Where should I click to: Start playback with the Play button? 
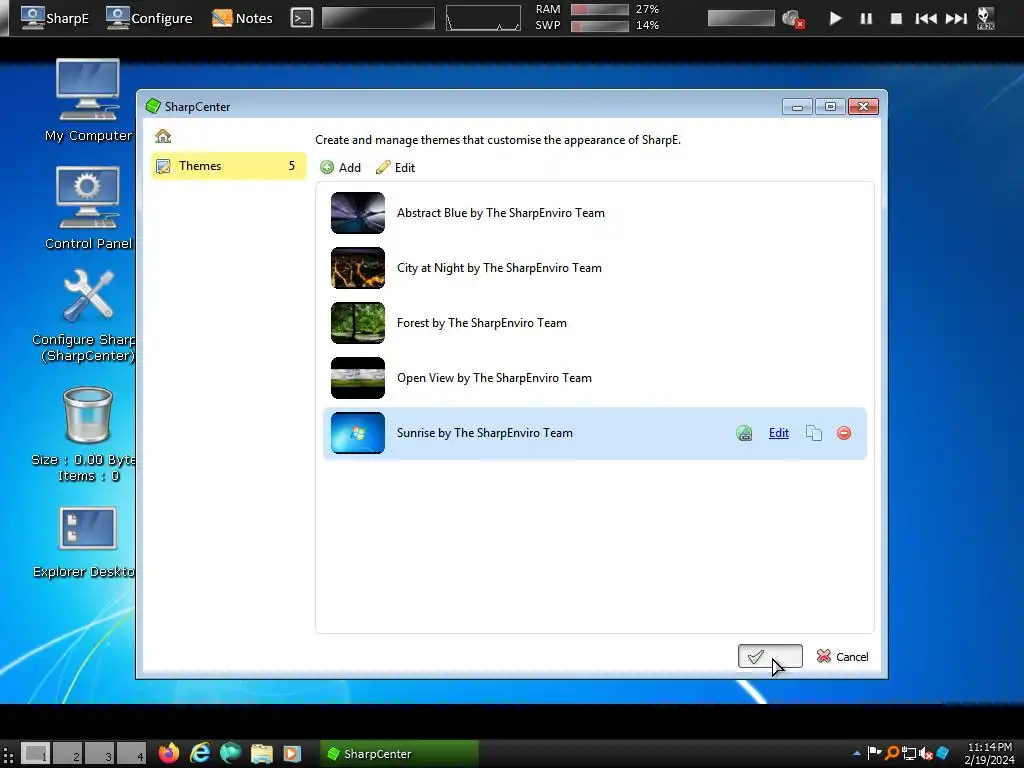[835, 18]
